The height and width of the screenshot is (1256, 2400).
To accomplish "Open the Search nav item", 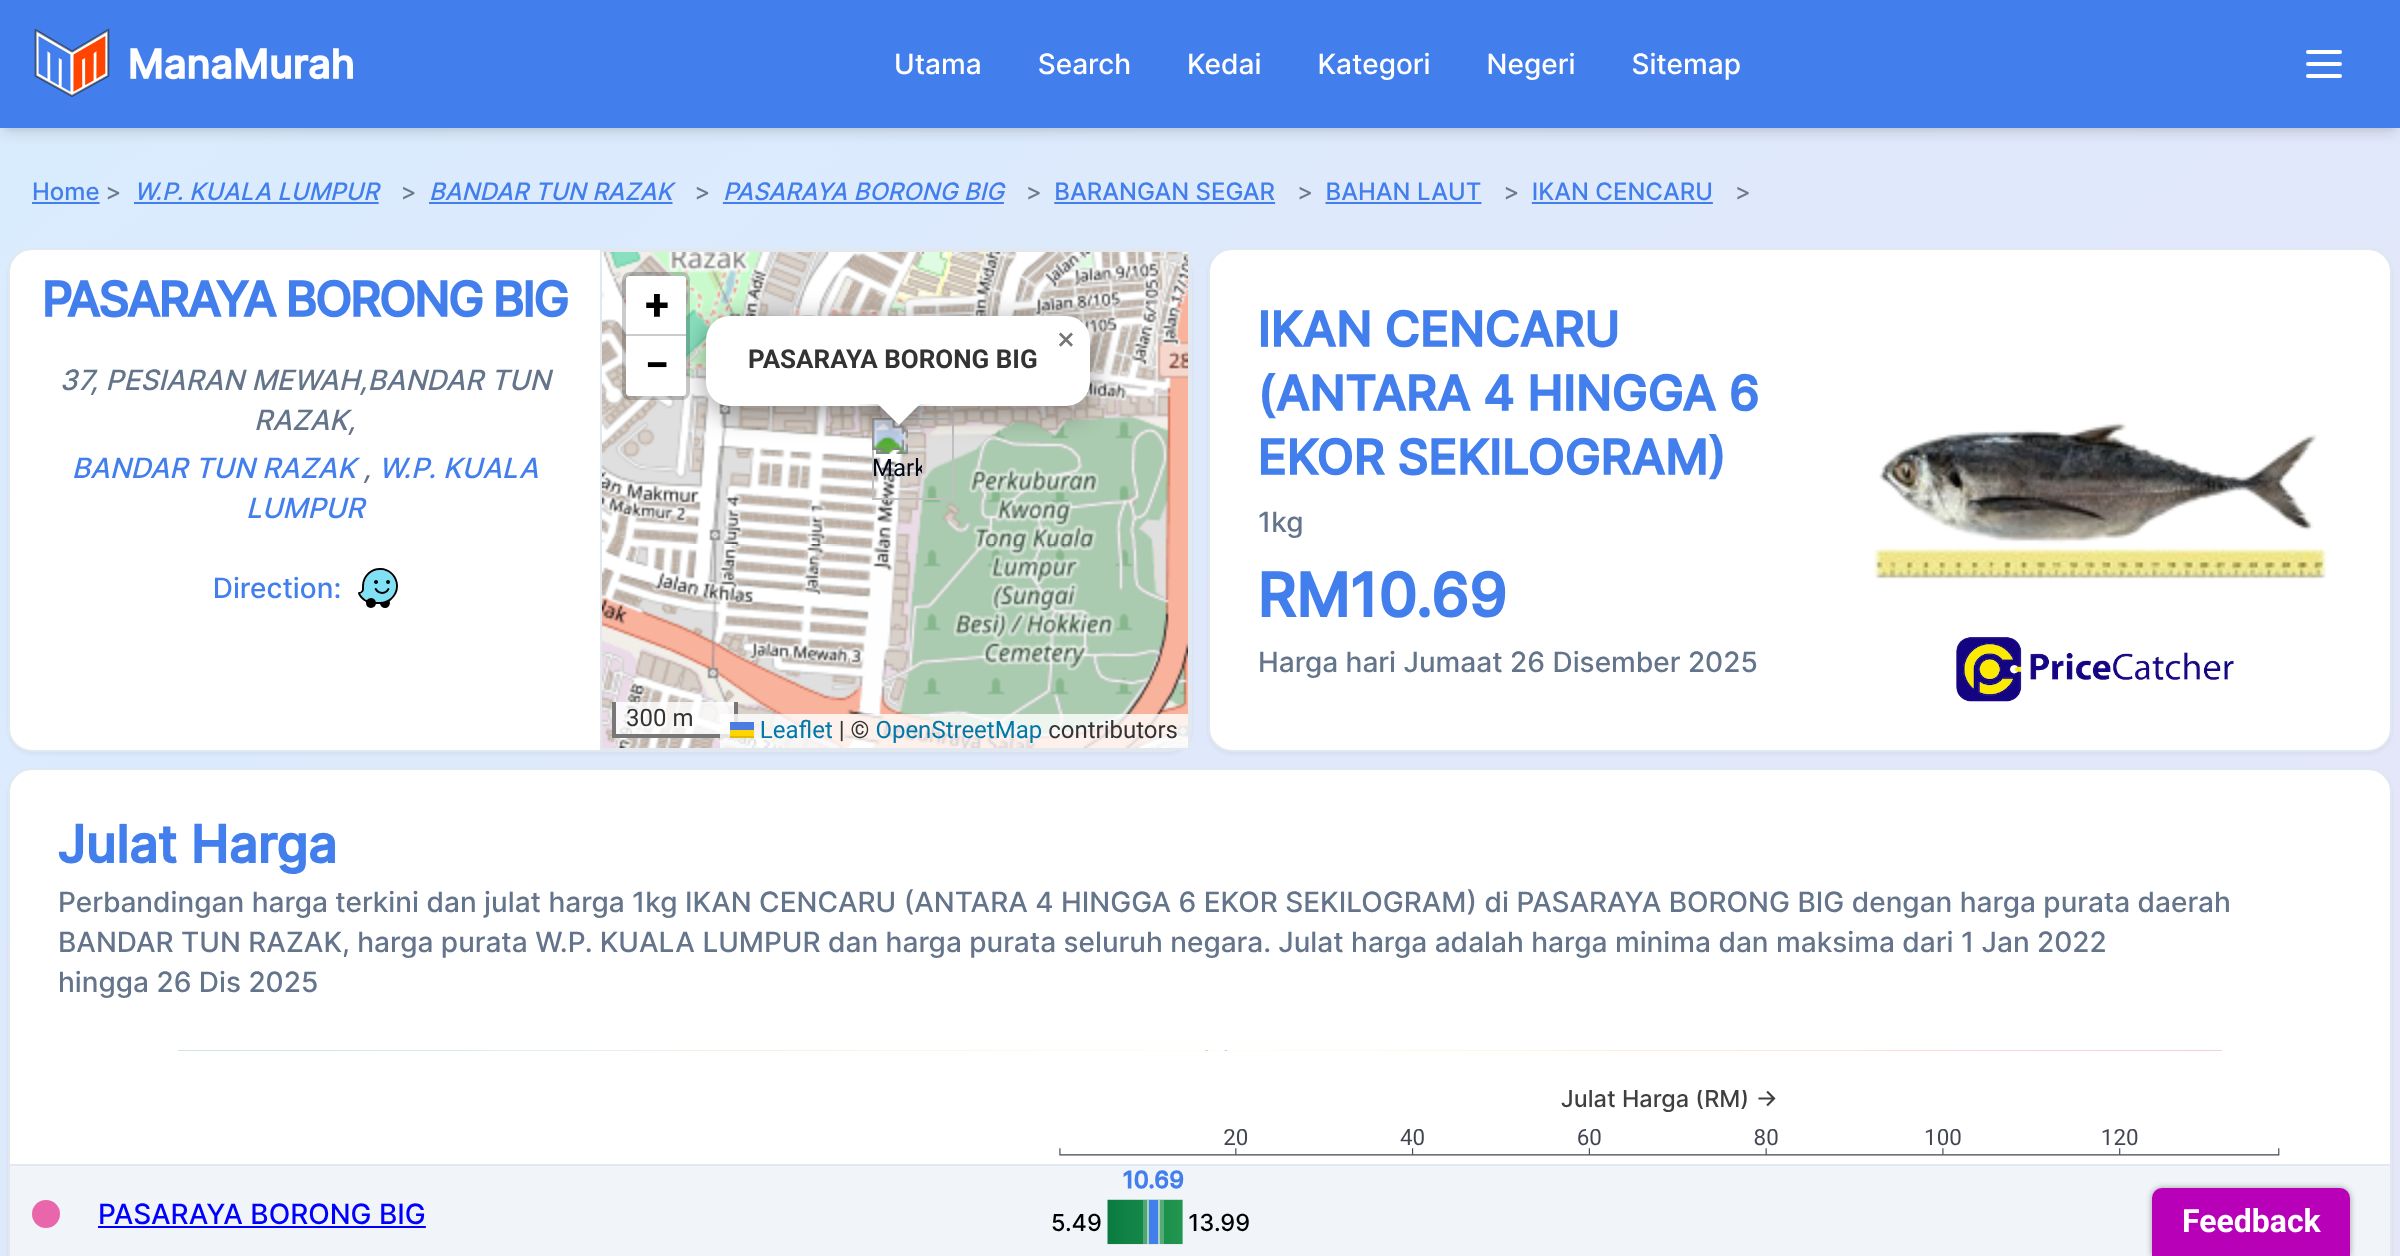I will point(1083,64).
